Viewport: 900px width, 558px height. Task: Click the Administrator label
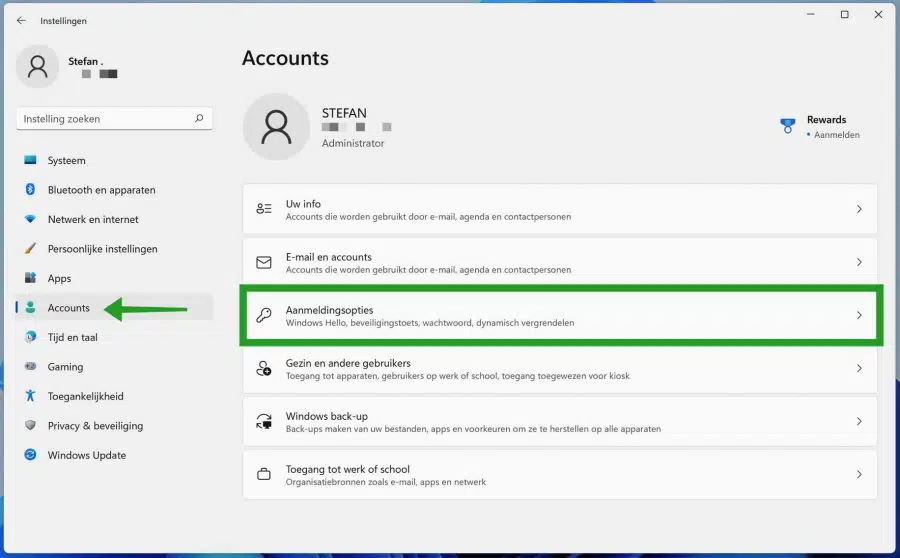(x=353, y=143)
